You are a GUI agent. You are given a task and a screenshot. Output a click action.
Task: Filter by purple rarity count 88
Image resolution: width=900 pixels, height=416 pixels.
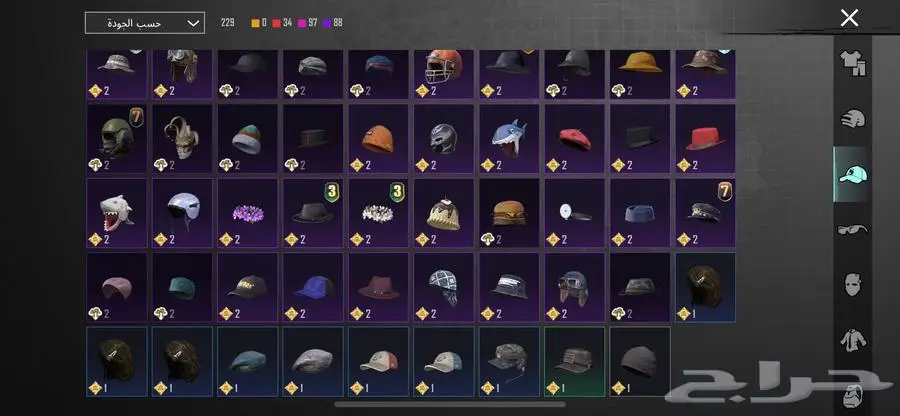point(333,23)
